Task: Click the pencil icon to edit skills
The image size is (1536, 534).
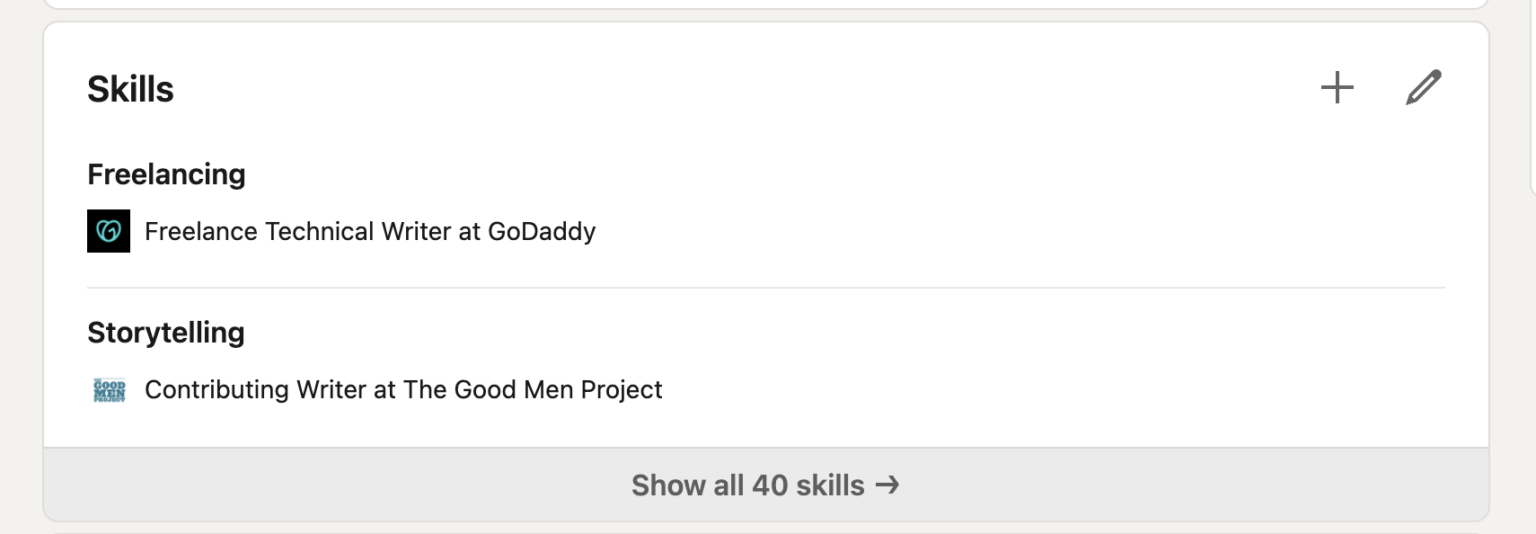Action: tap(1423, 88)
